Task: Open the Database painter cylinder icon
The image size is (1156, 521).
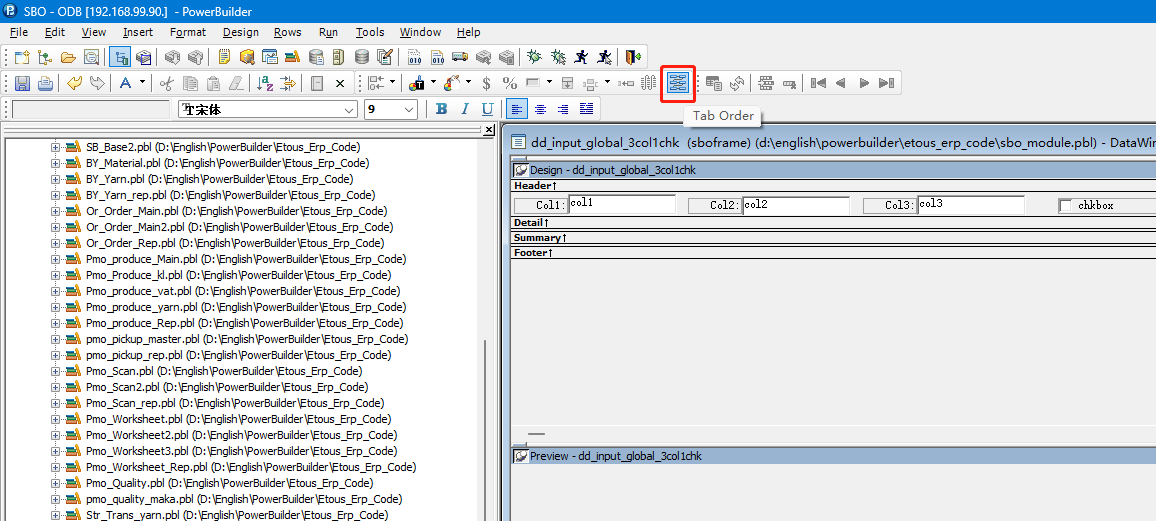Action: pos(362,57)
